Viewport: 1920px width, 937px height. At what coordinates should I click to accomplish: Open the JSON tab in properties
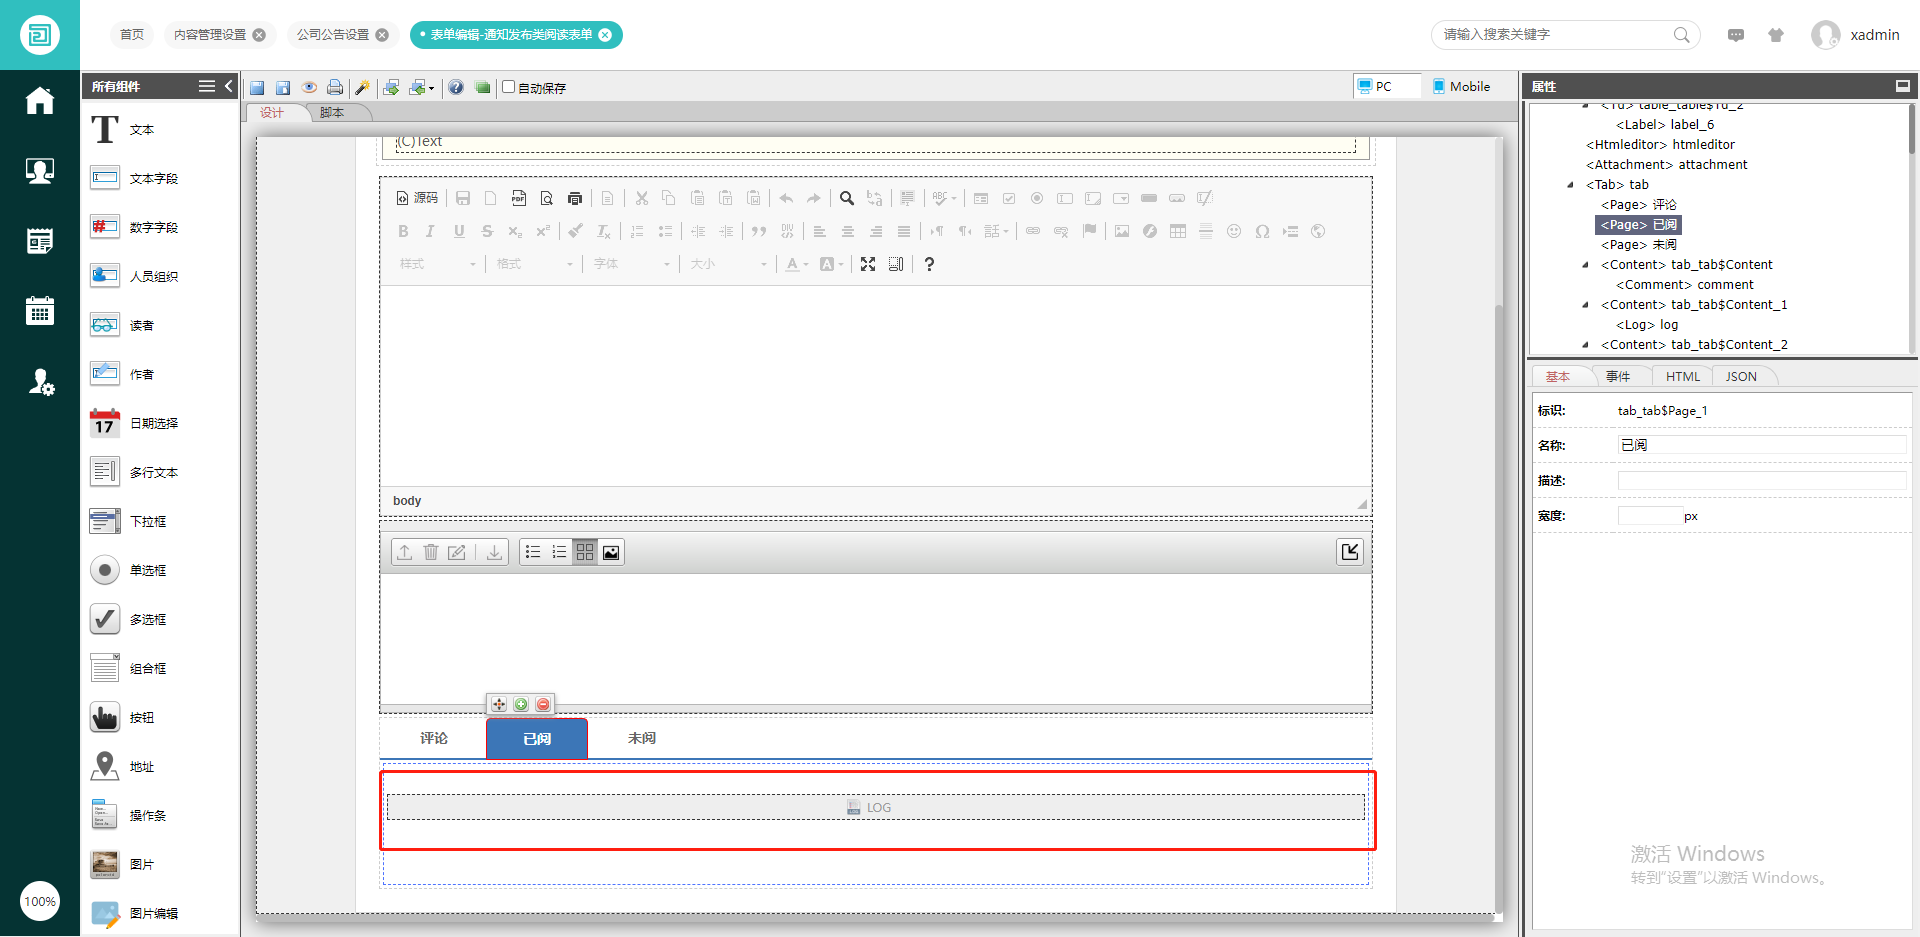click(1741, 377)
